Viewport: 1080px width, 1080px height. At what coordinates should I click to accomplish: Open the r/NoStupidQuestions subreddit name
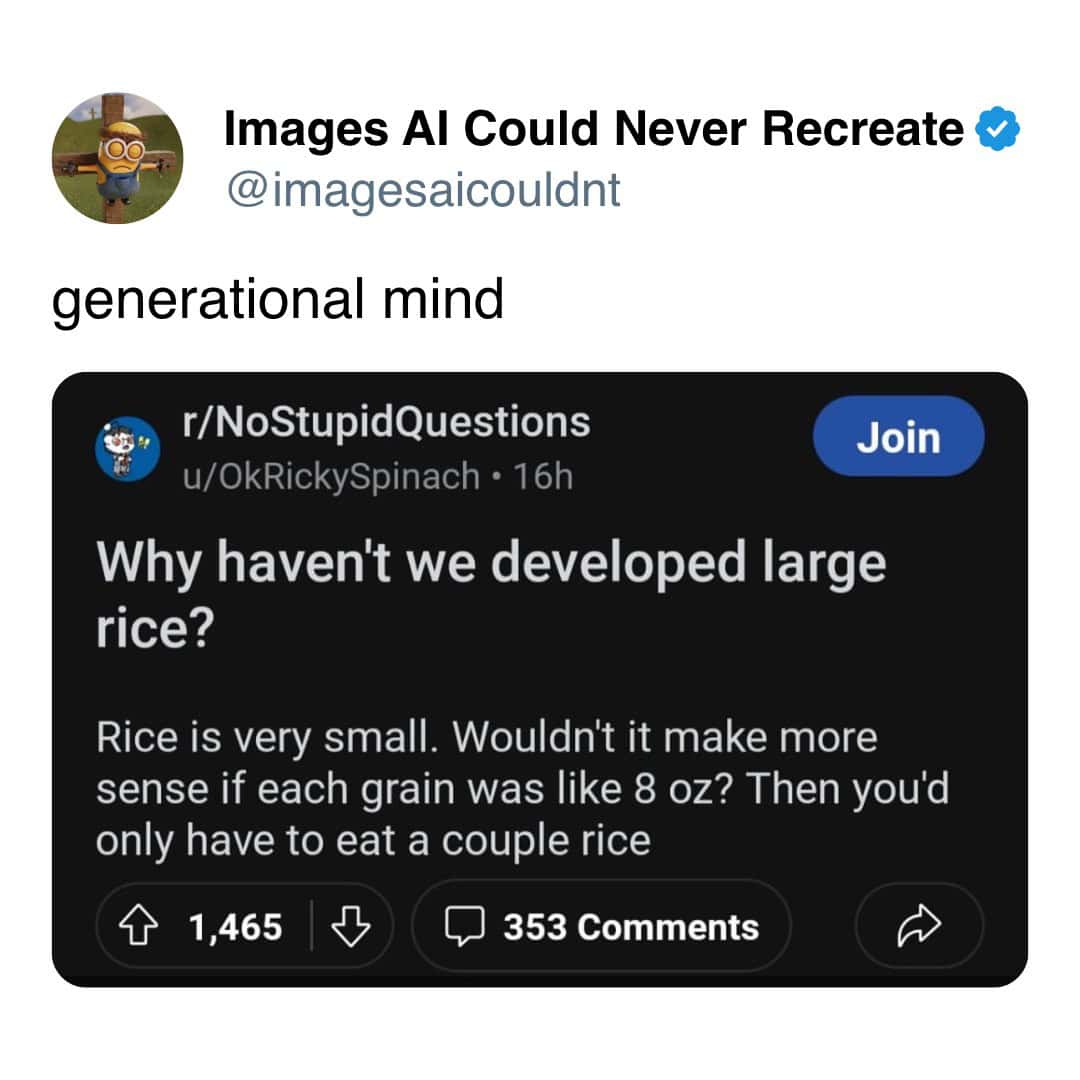click(x=385, y=422)
